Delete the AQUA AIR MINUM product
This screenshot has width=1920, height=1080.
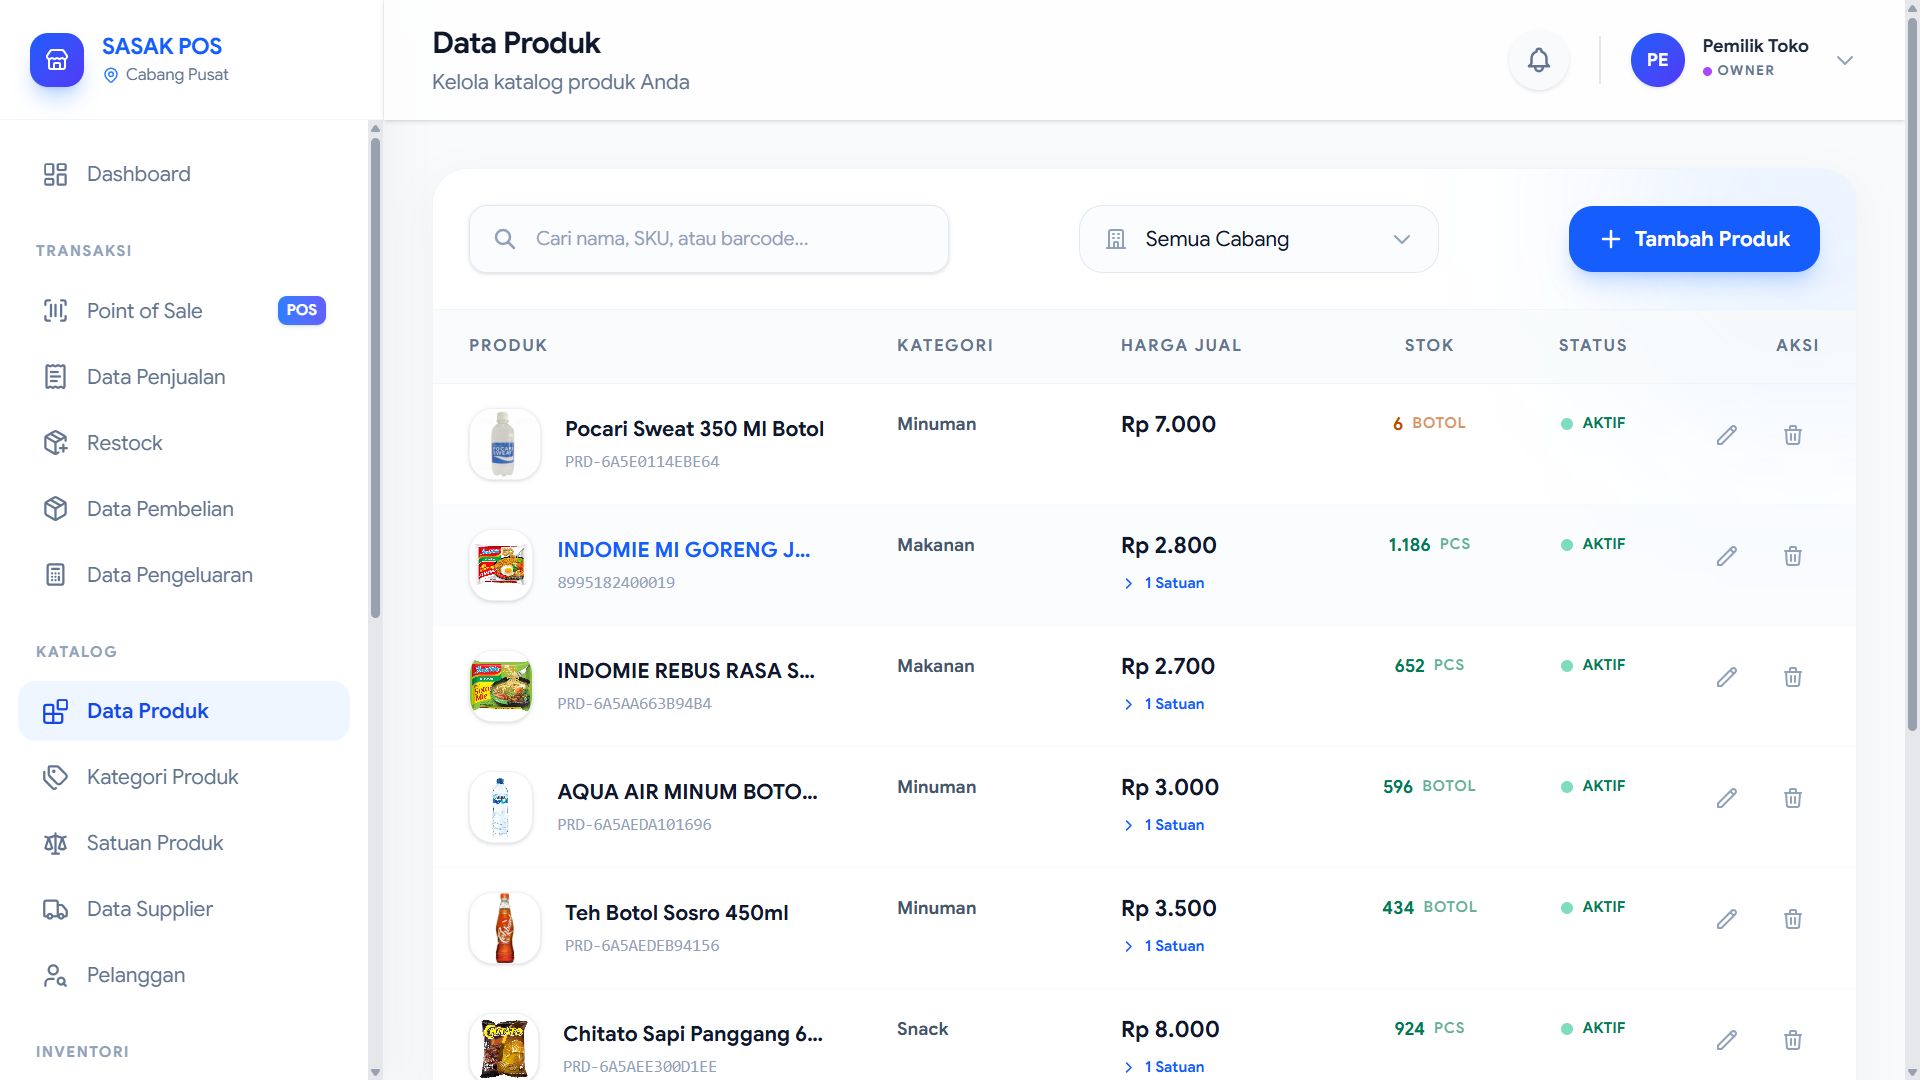click(1792, 798)
